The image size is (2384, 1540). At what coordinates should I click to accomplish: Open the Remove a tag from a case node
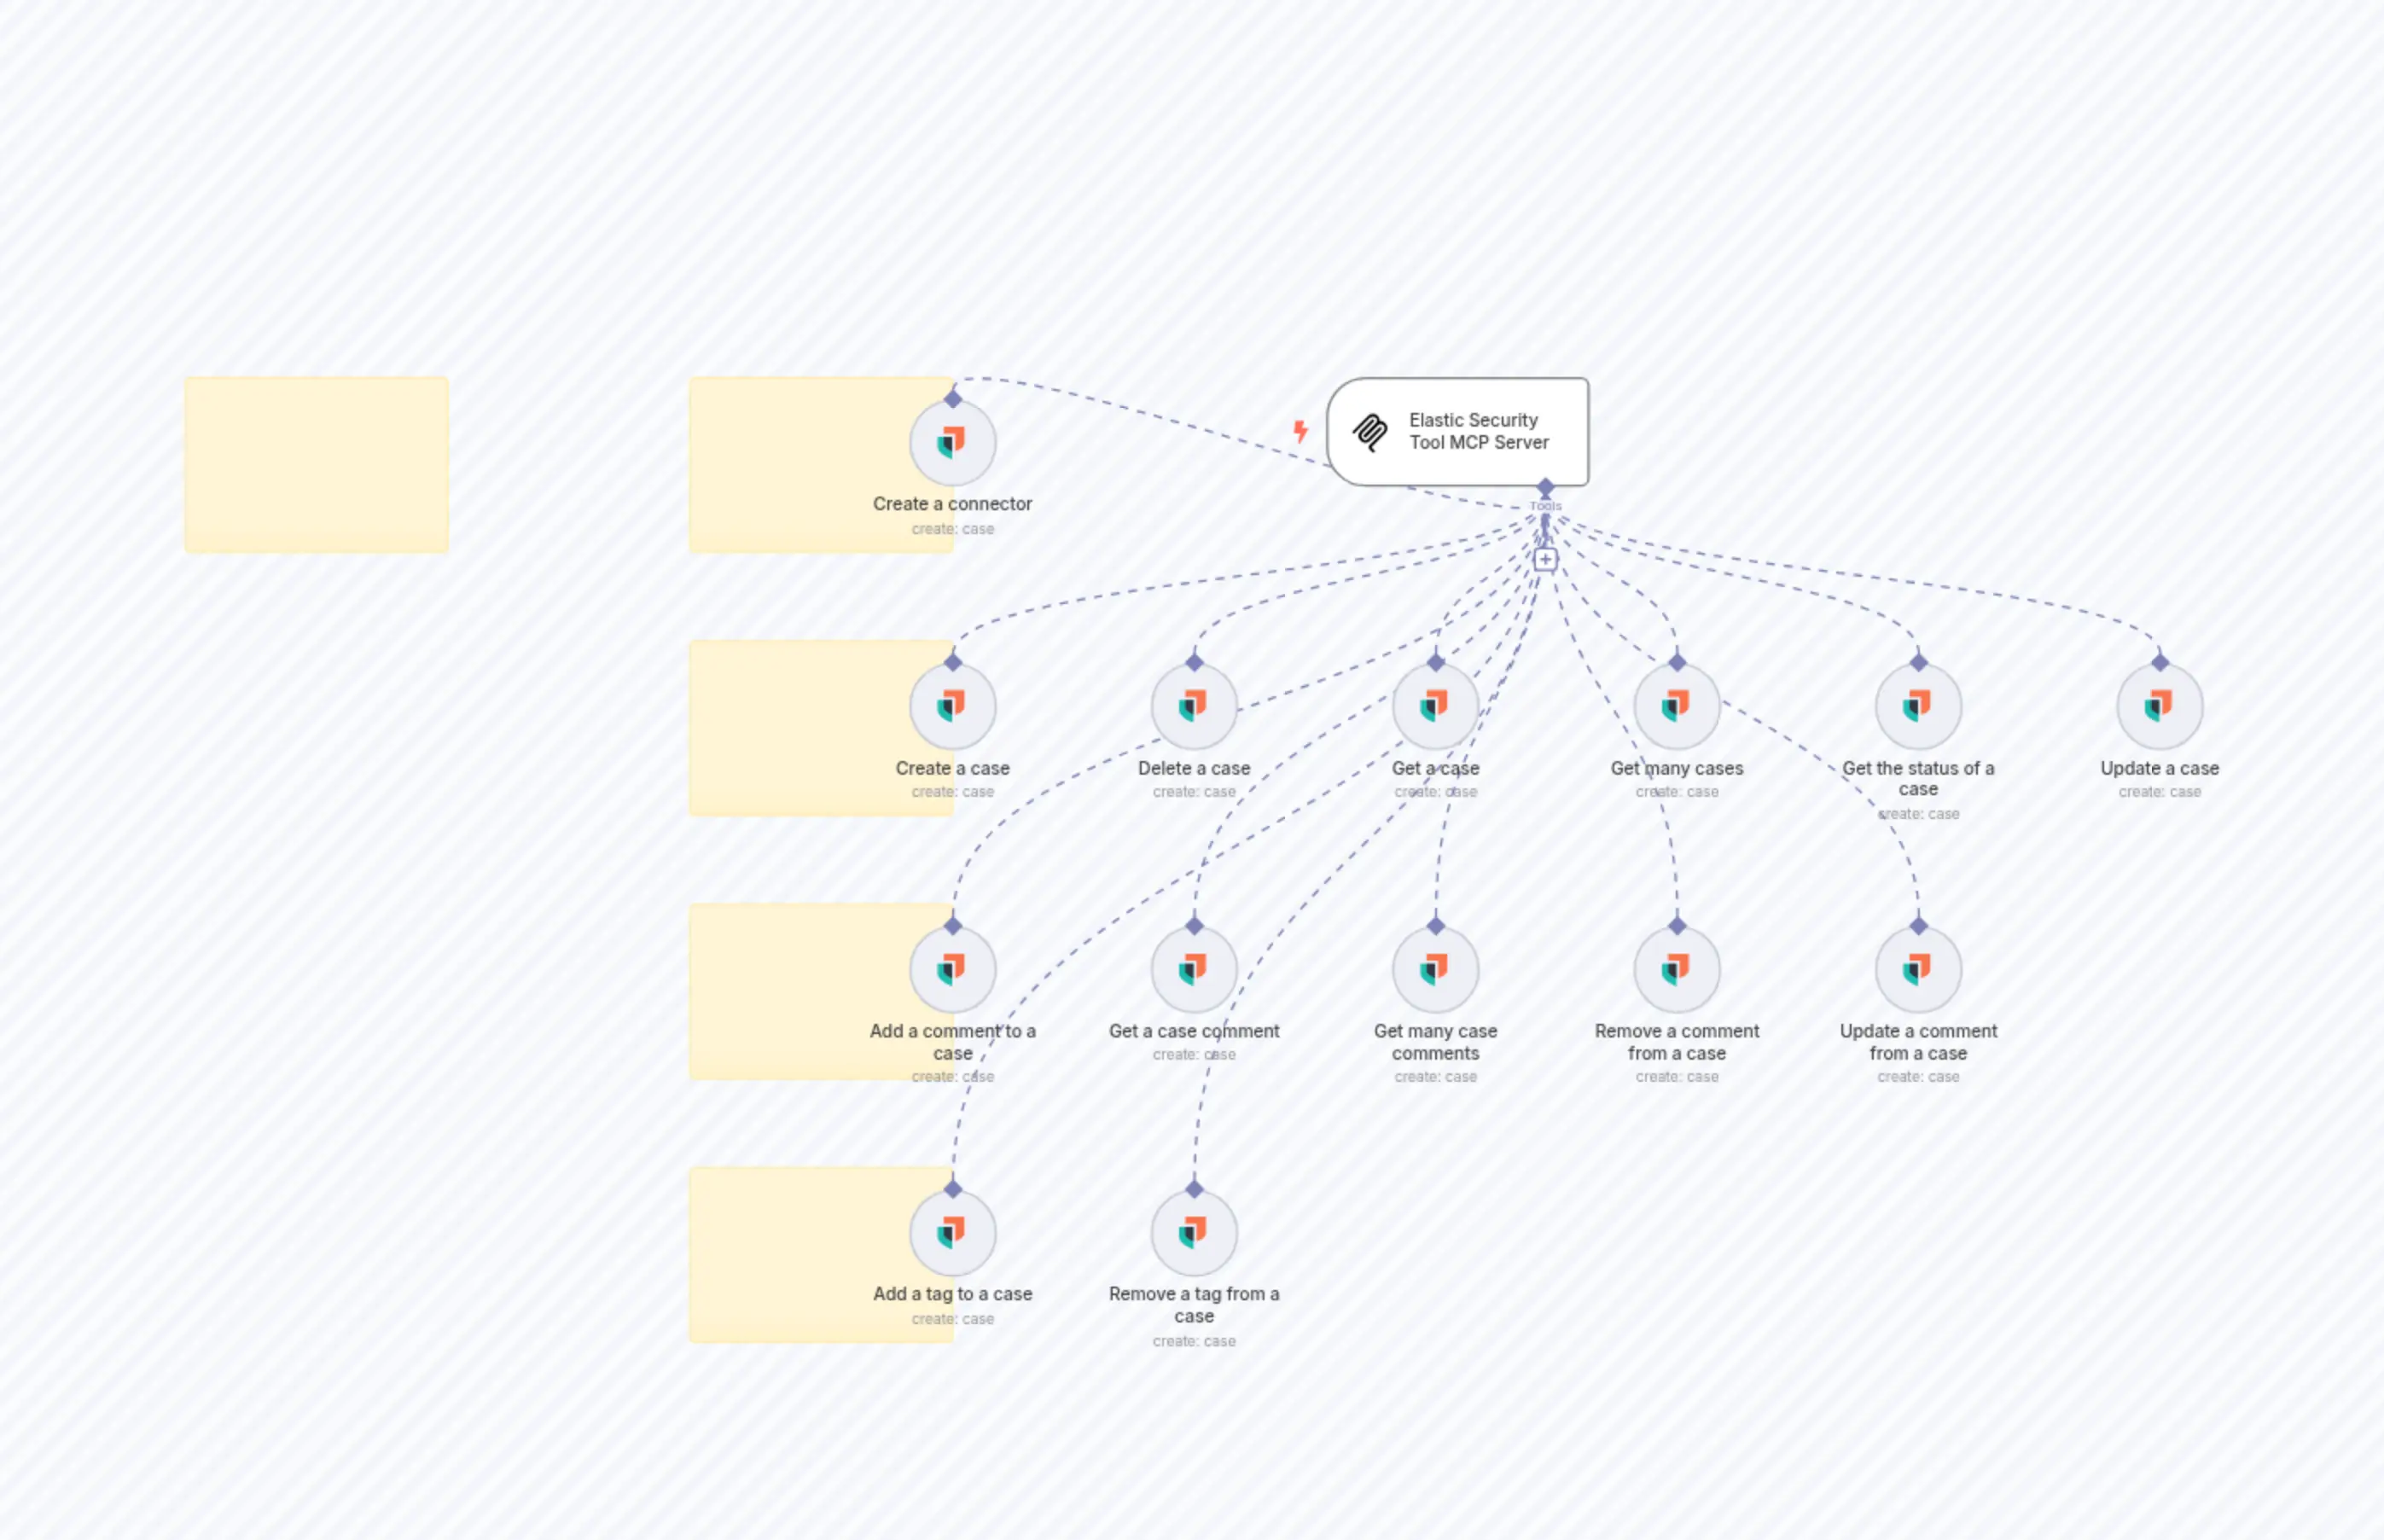(x=1194, y=1232)
